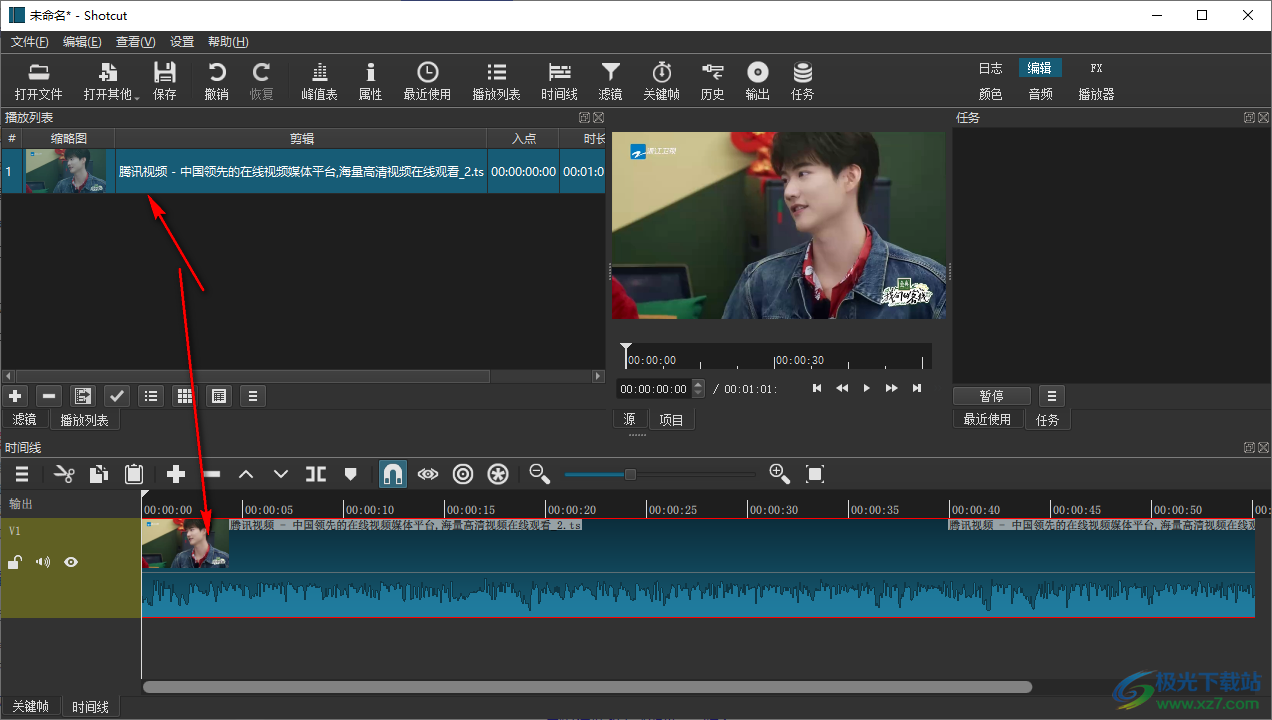Open the 'Open Other' toolbar dropdown

(x=111, y=81)
